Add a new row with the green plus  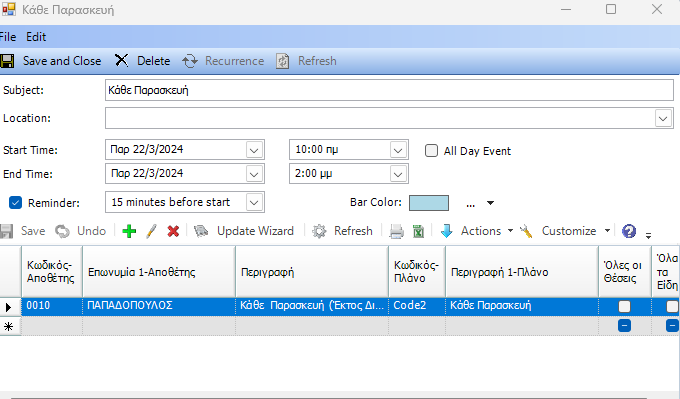[x=129, y=231]
